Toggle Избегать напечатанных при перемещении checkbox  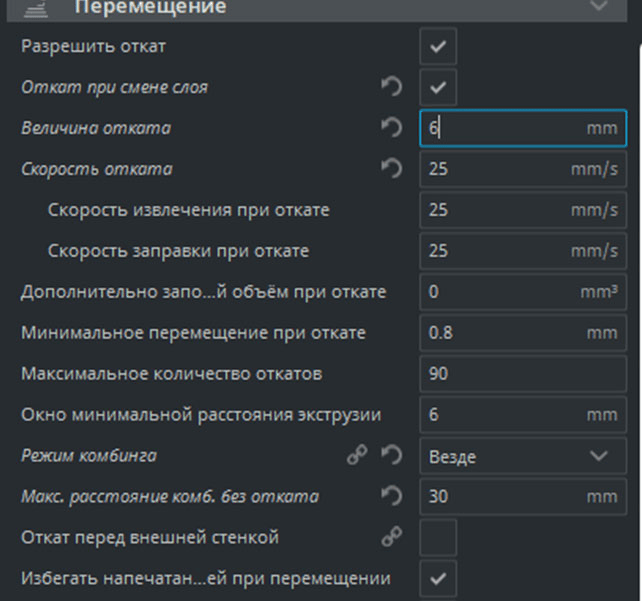pos(438,578)
